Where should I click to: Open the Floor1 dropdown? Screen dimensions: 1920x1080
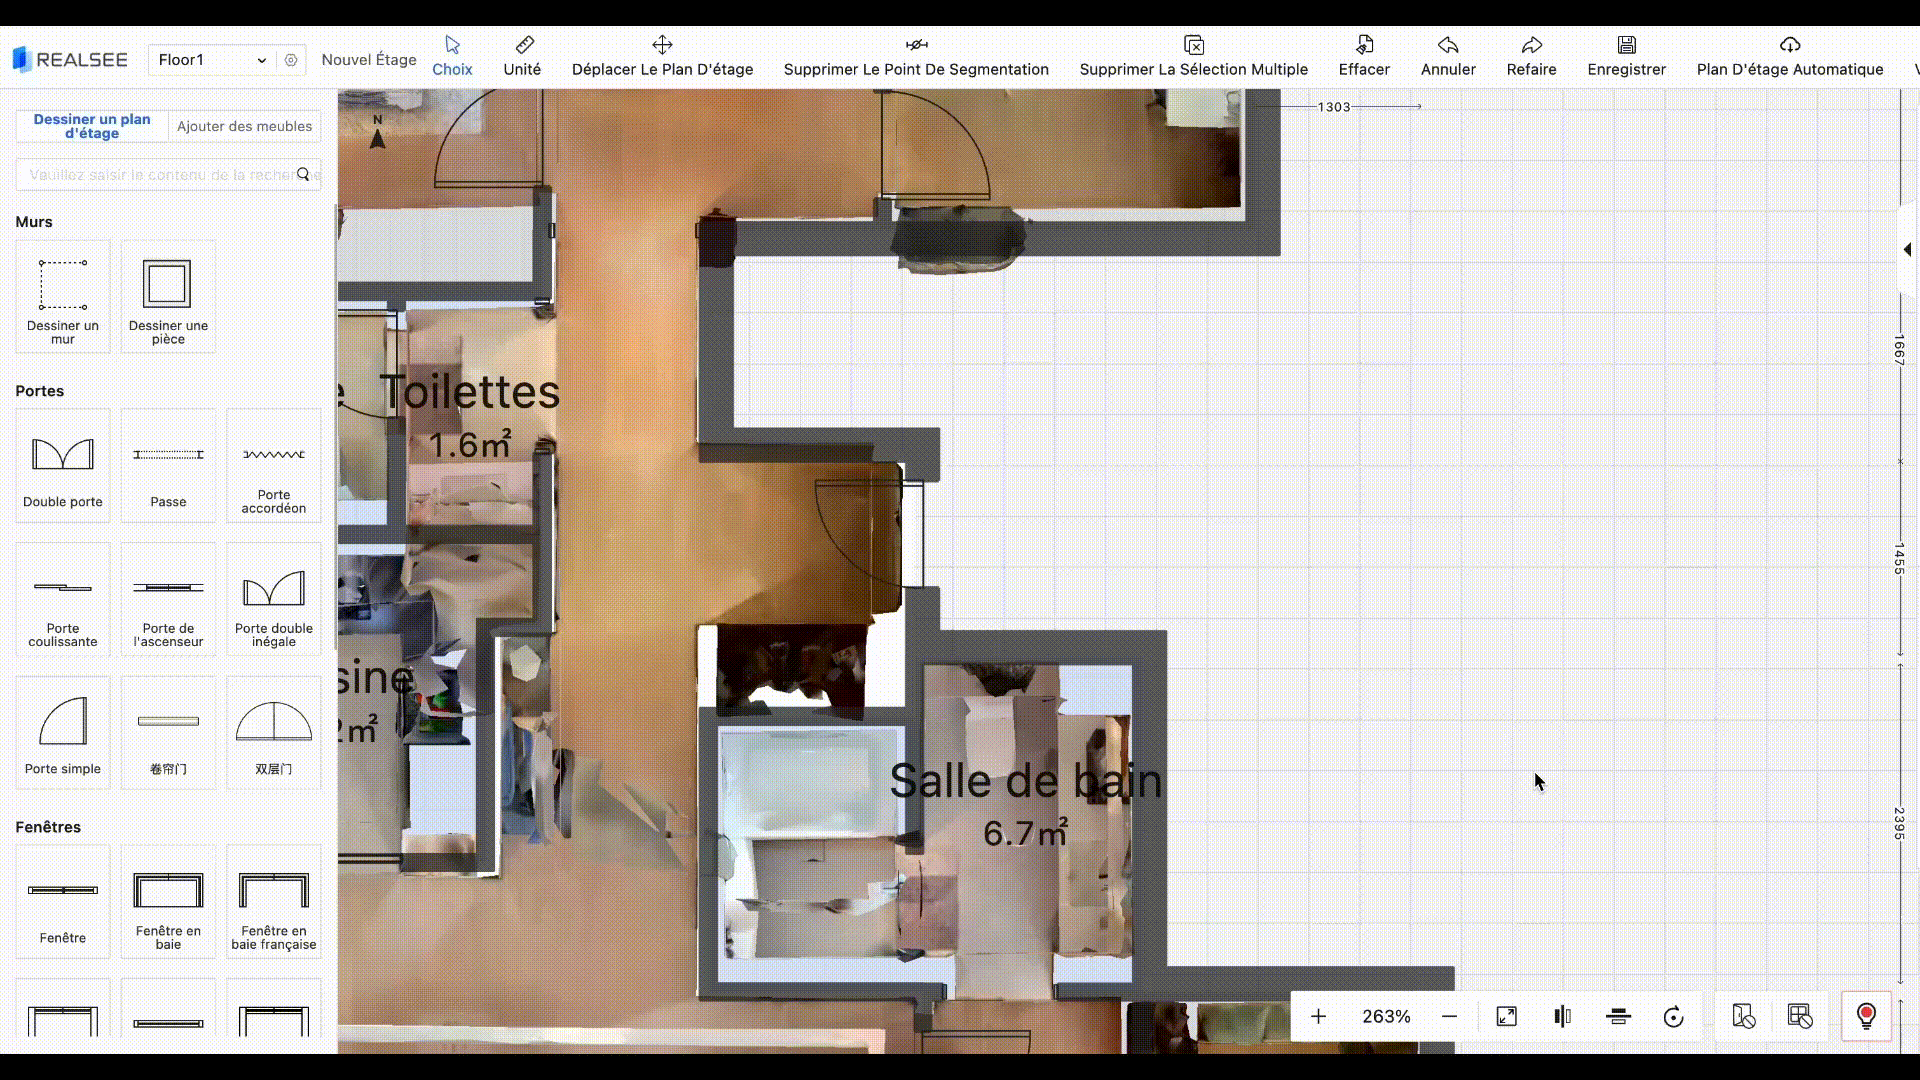(212, 60)
